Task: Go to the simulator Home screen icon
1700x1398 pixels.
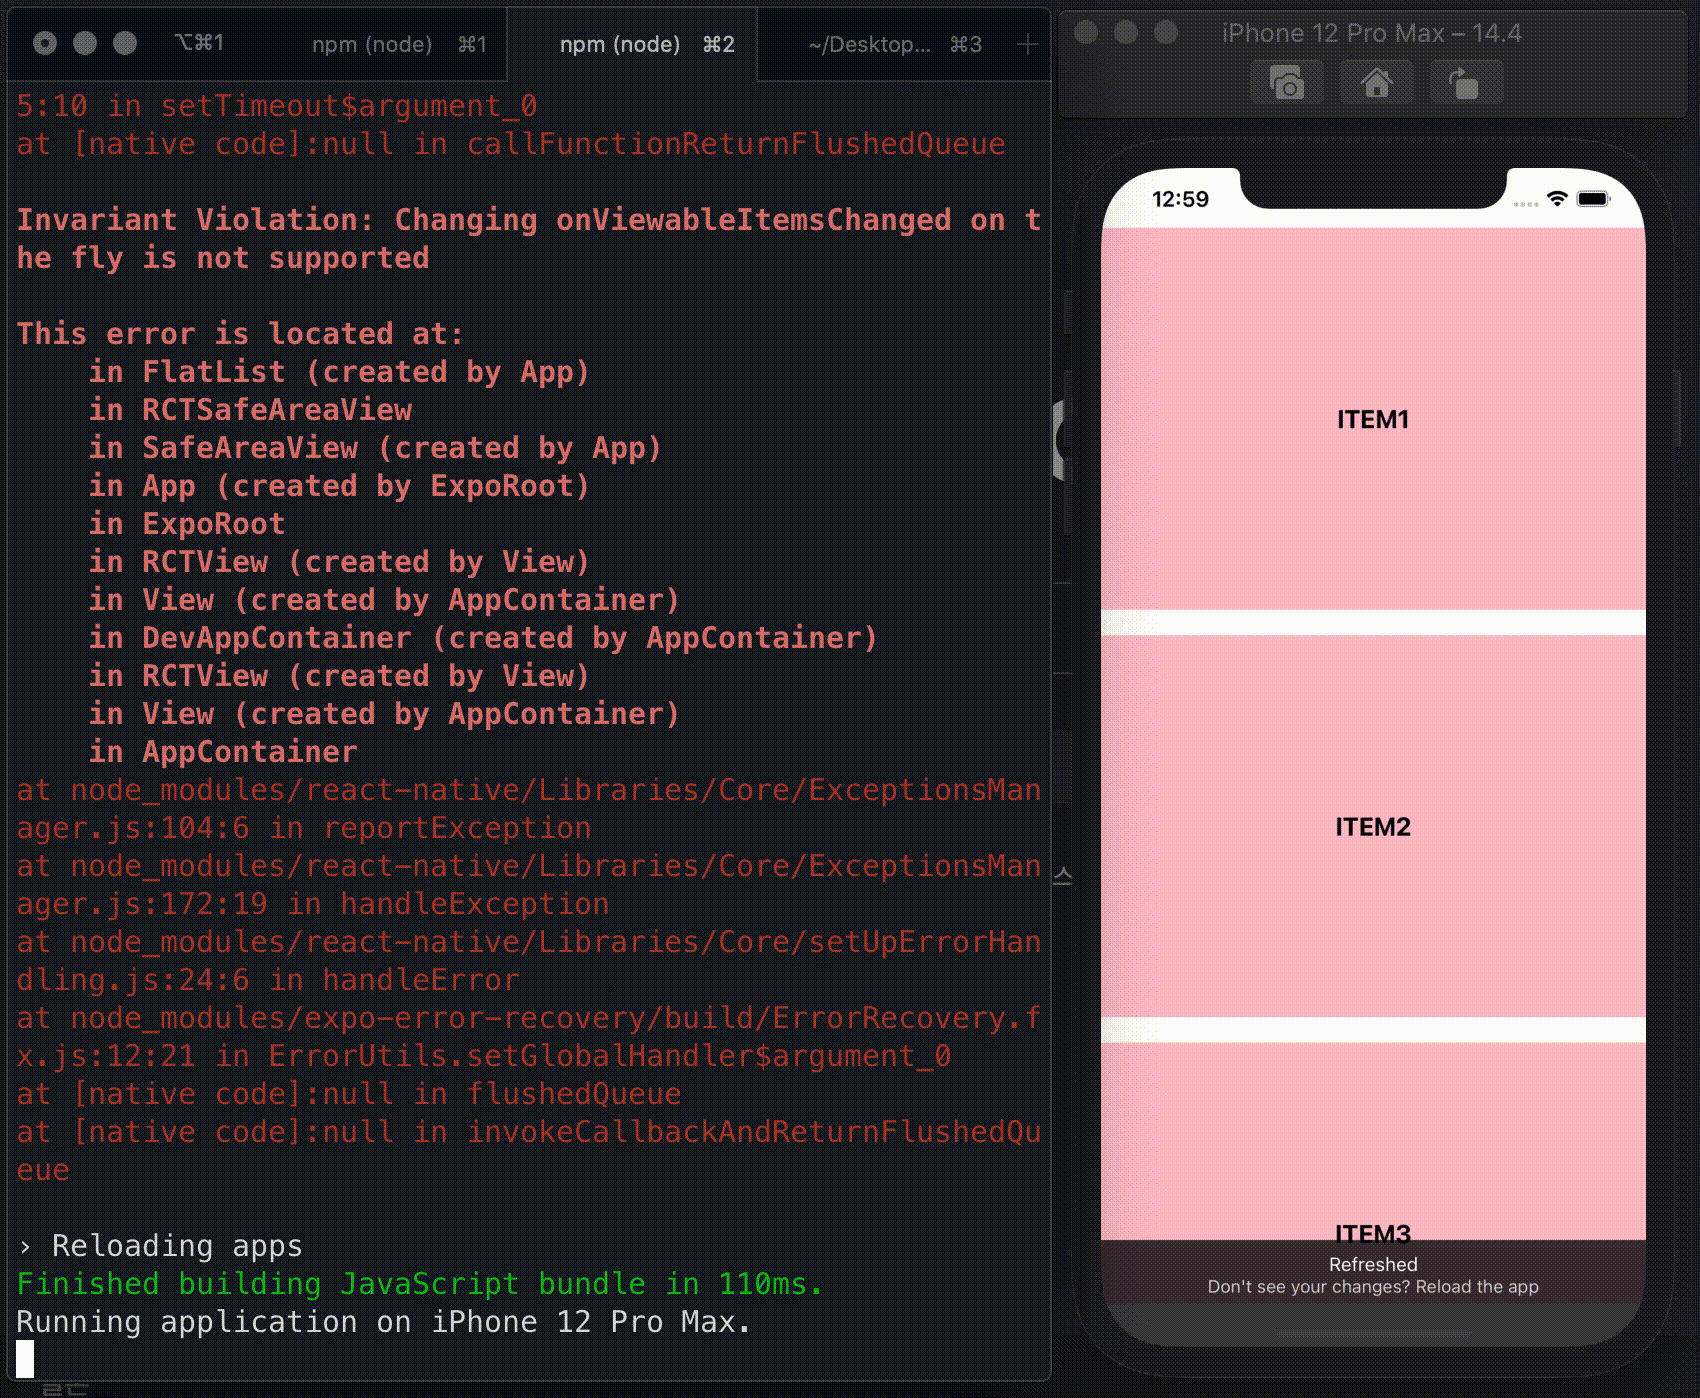Action: click(1377, 83)
